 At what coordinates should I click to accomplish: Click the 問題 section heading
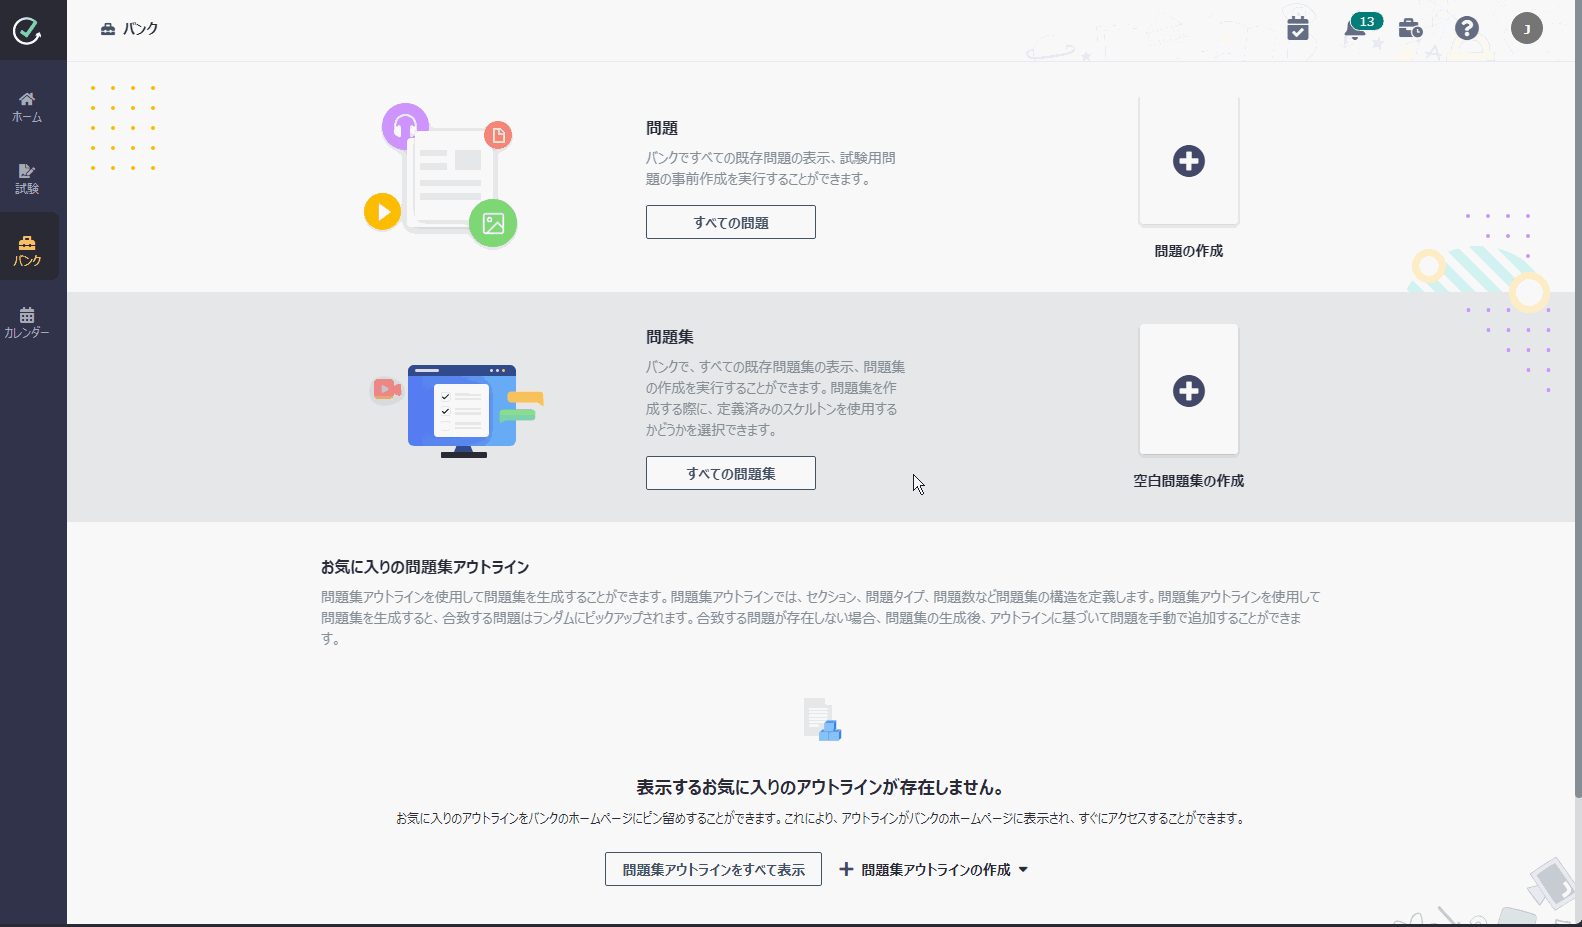pos(662,128)
